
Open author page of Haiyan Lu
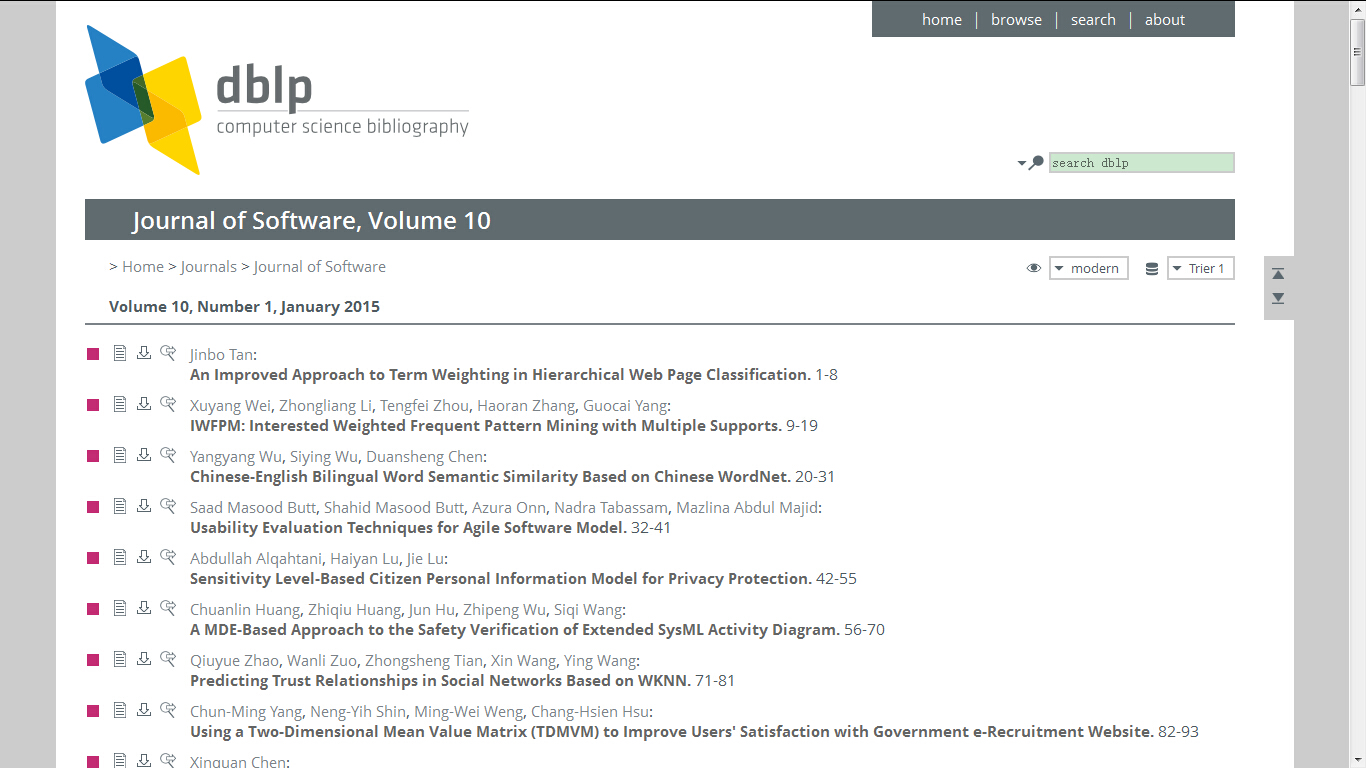click(364, 559)
